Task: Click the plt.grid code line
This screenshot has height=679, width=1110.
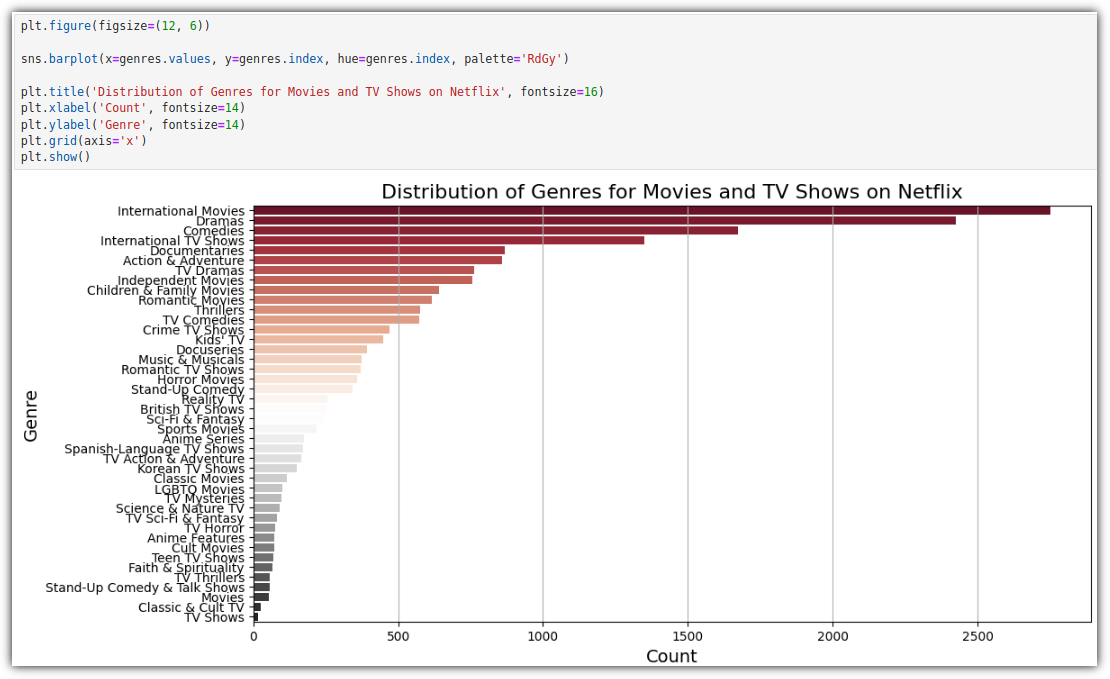Action: point(84,140)
